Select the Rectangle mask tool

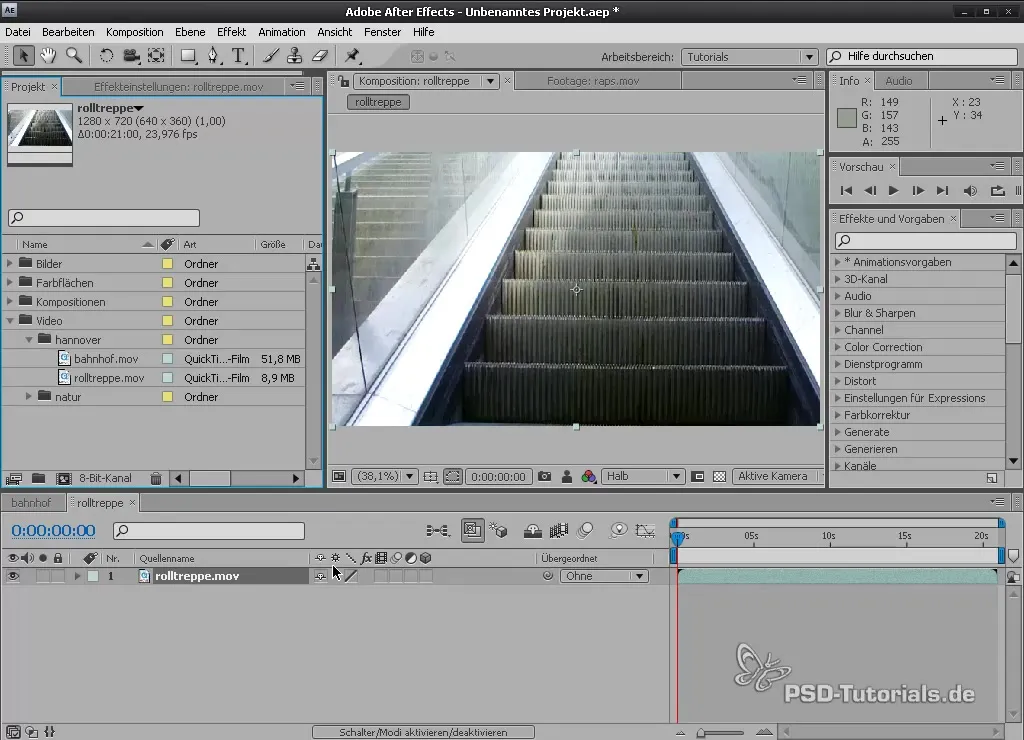tap(188, 56)
